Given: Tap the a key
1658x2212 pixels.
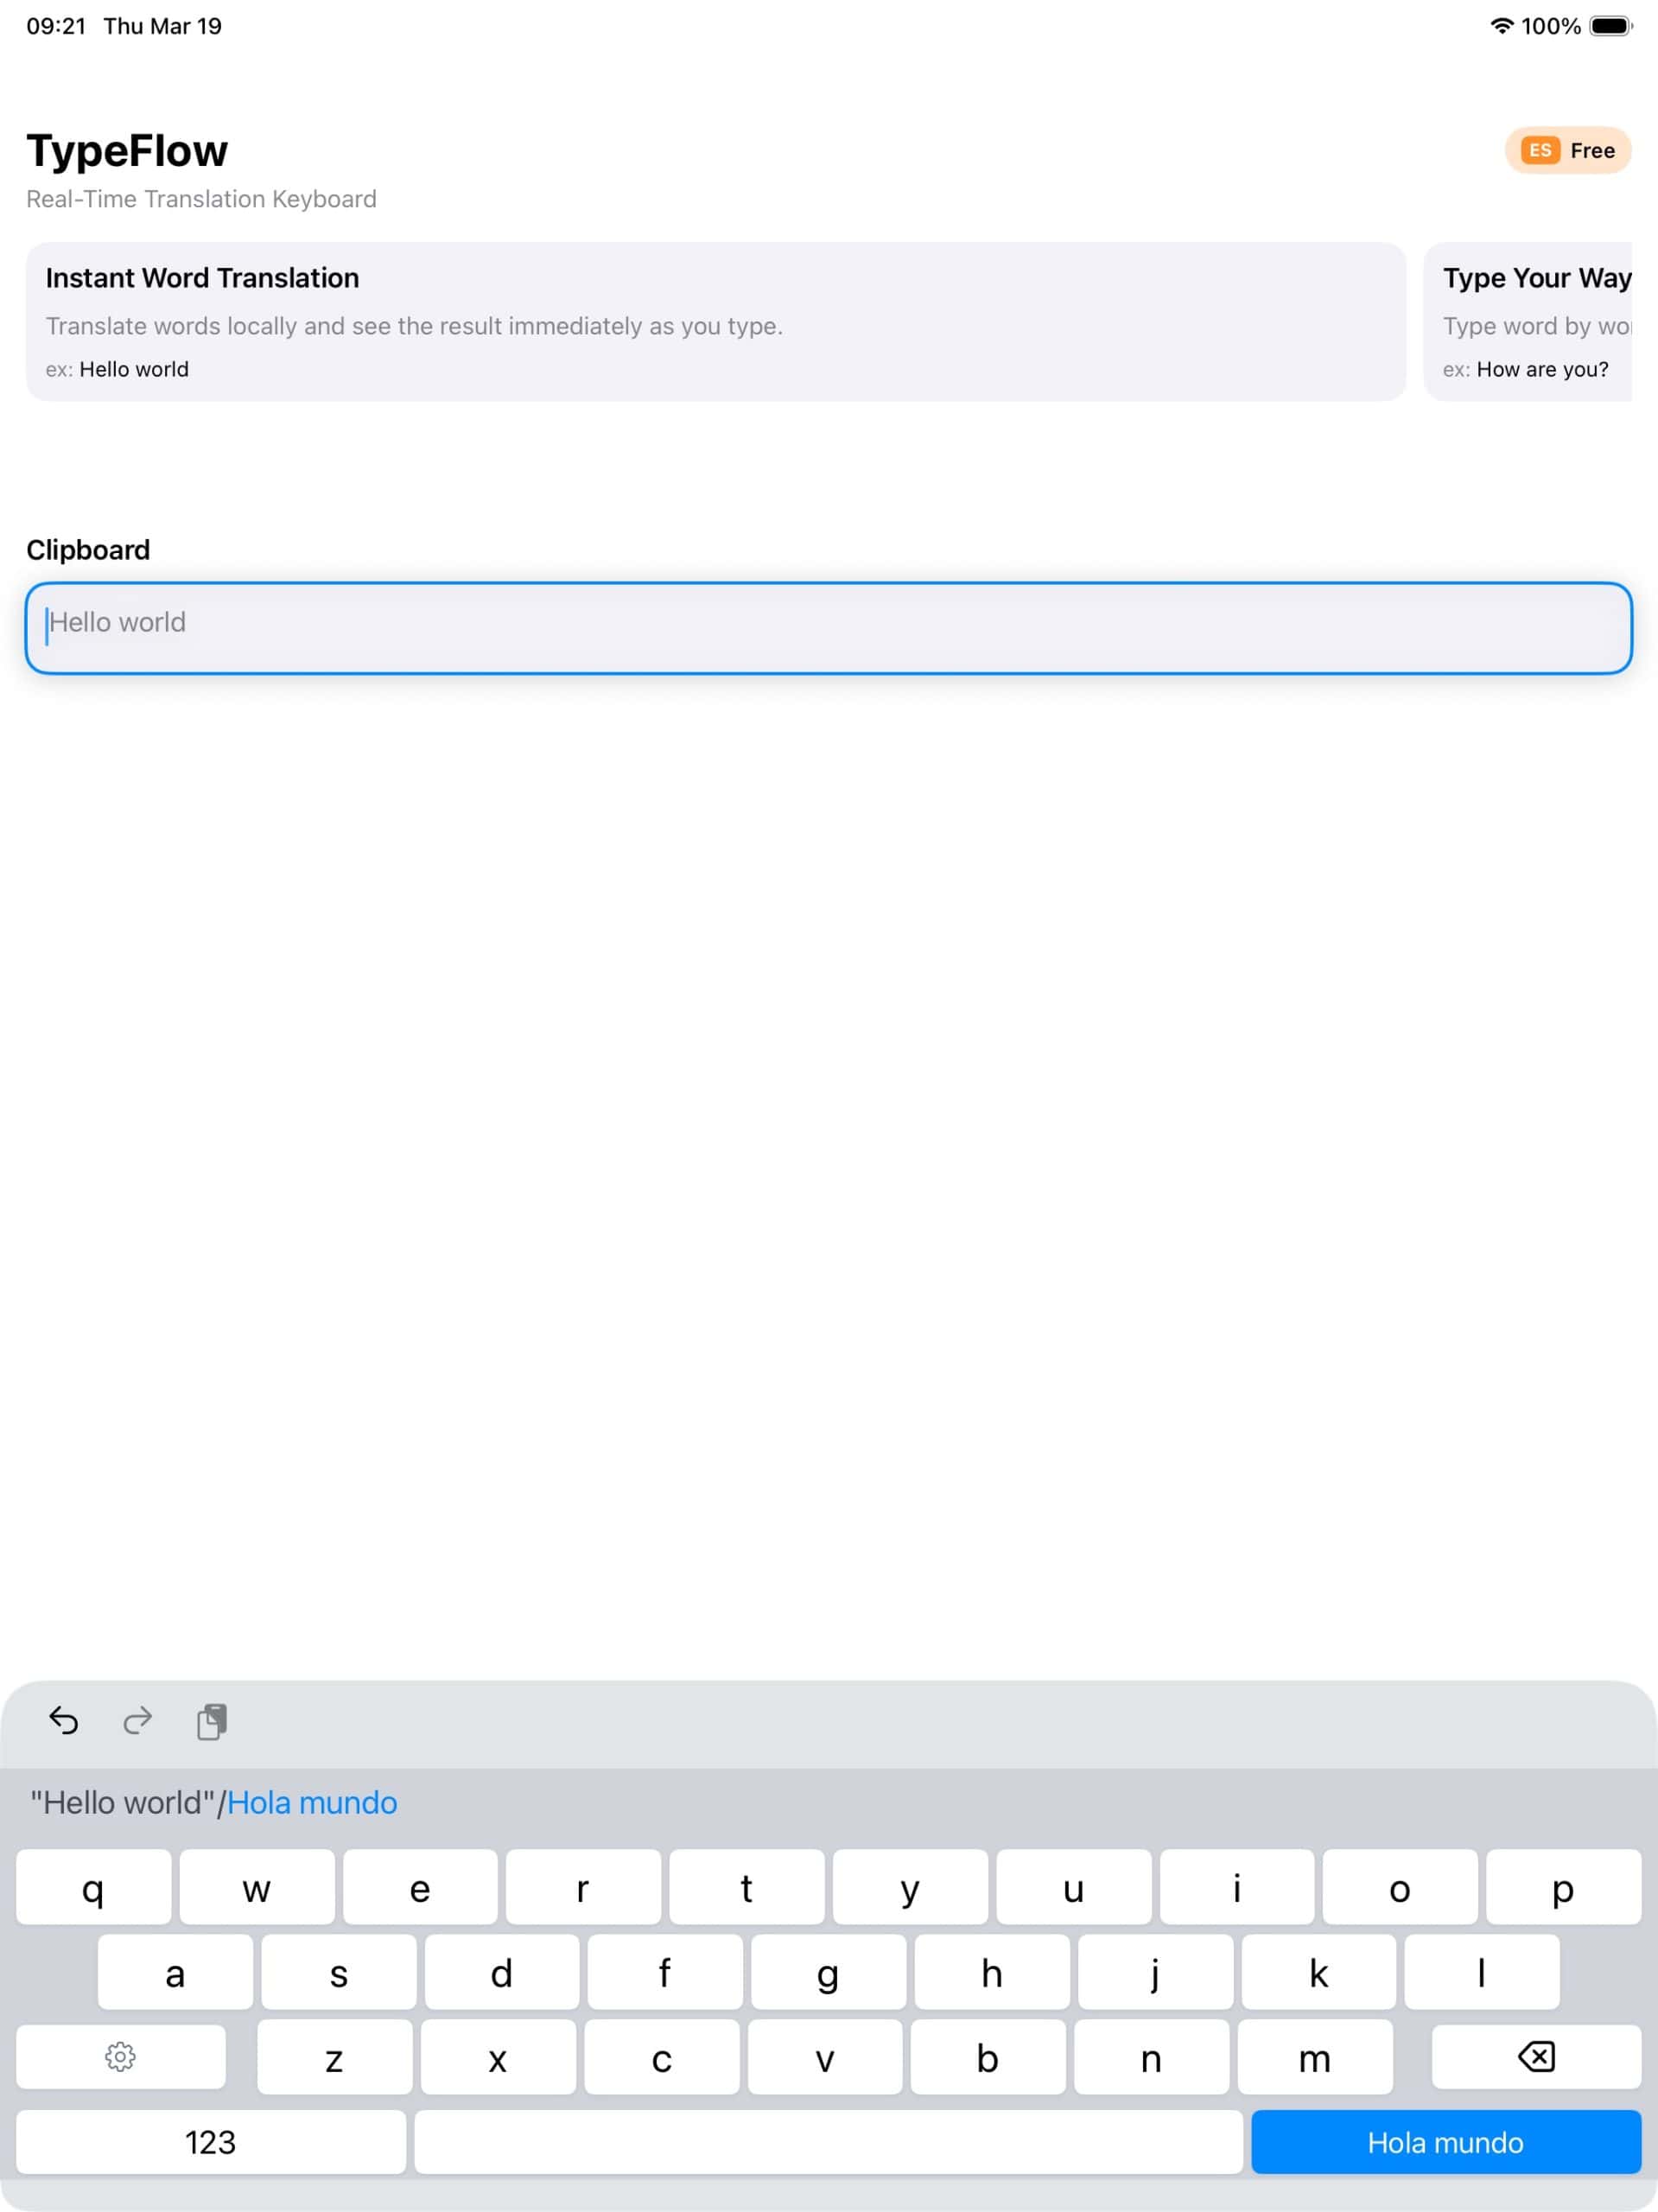Looking at the screenshot, I should pyautogui.click(x=175, y=1972).
